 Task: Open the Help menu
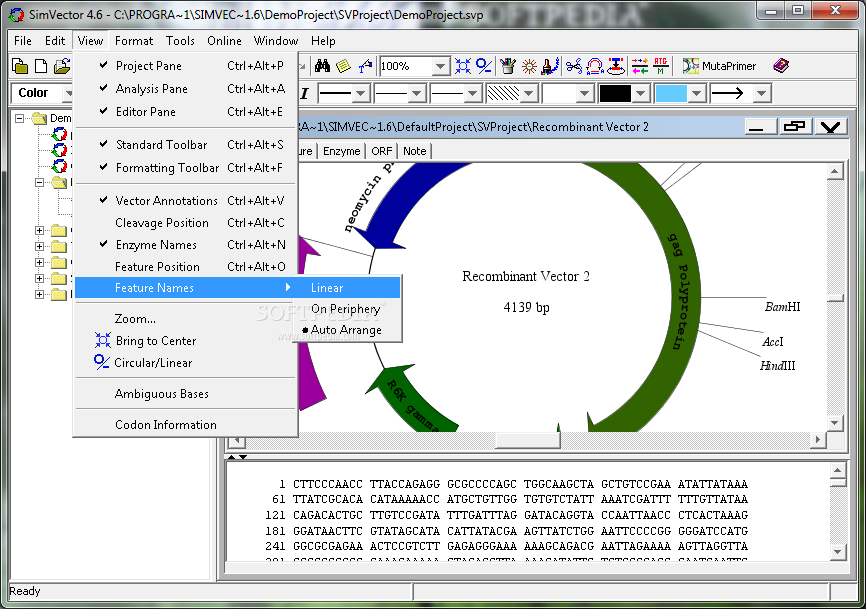point(323,41)
